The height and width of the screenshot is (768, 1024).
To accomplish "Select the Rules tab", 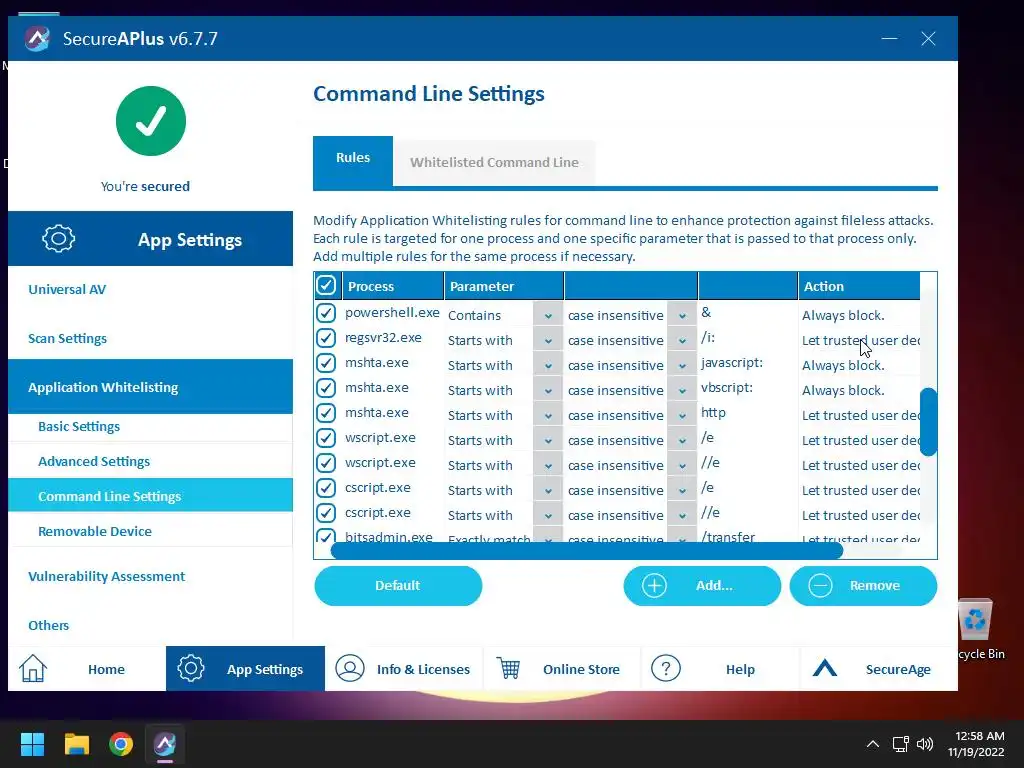I will (353, 161).
